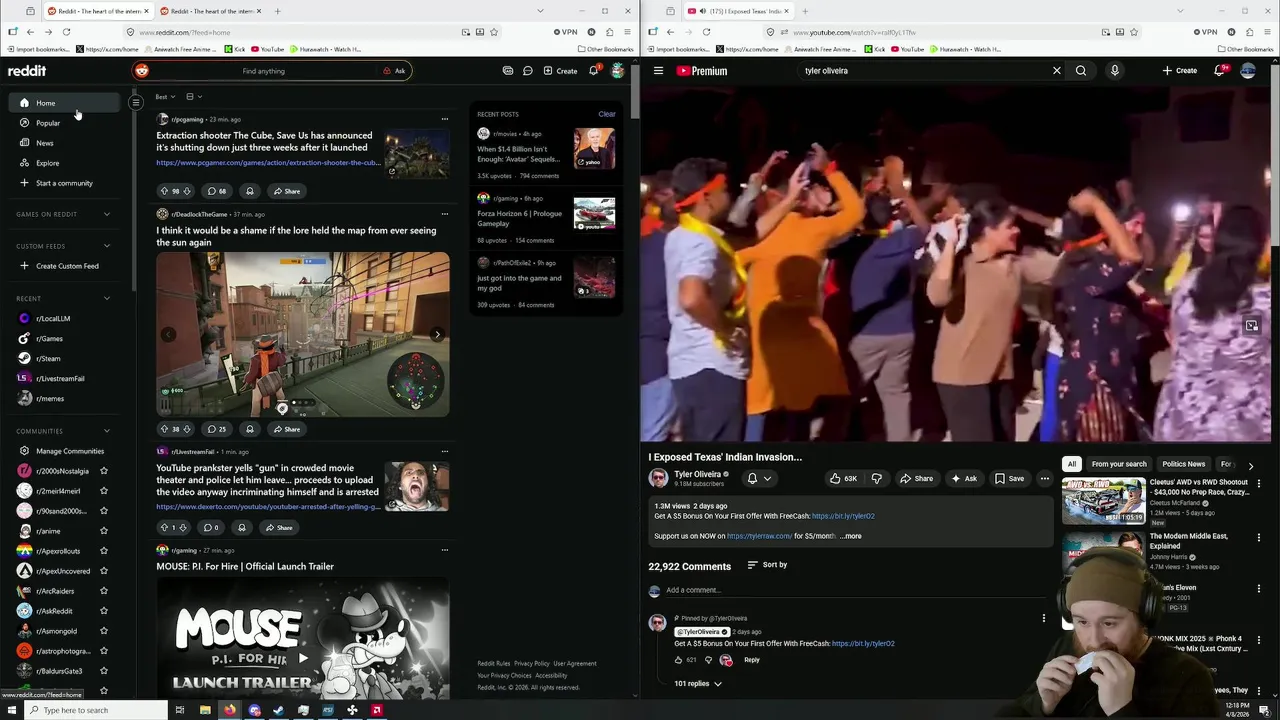The width and height of the screenshot is (1280, 720).
Task: Downvote the r/pcgaming Cube post
Action: tap(186, 191)
